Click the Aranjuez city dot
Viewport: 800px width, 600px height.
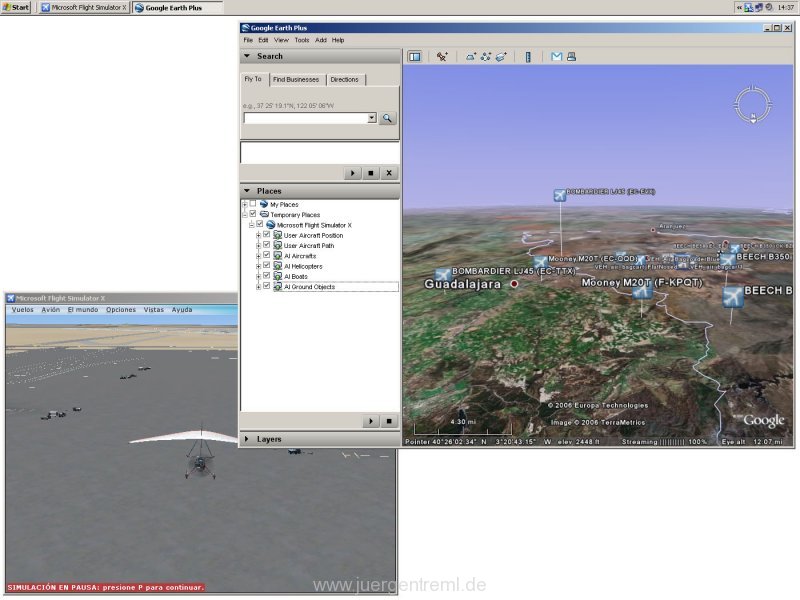(x=653, y=230)
